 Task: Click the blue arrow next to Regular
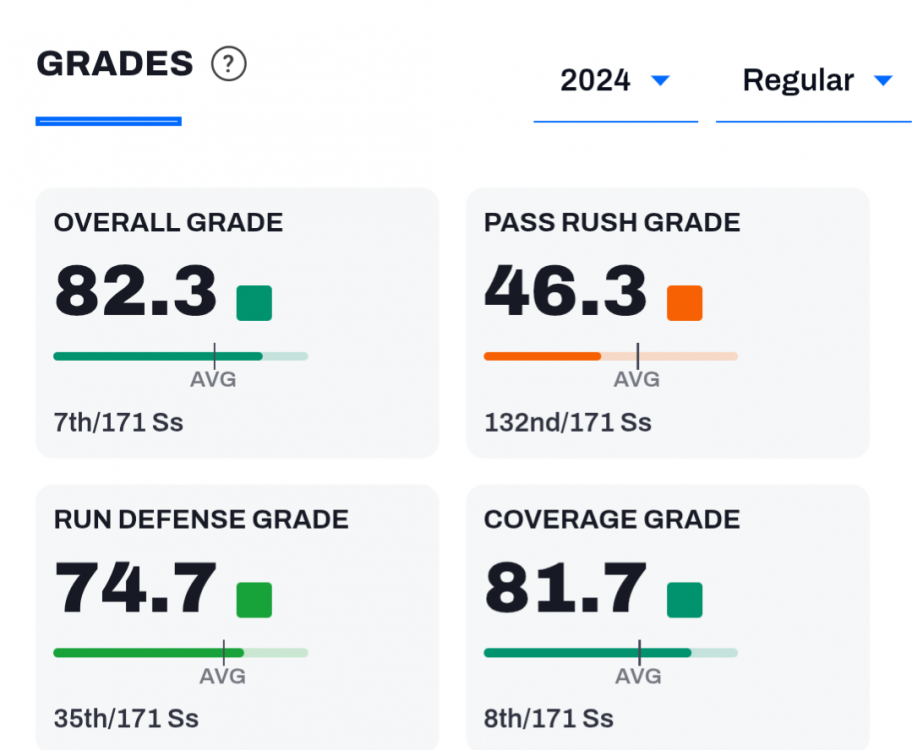coord(882,81)
